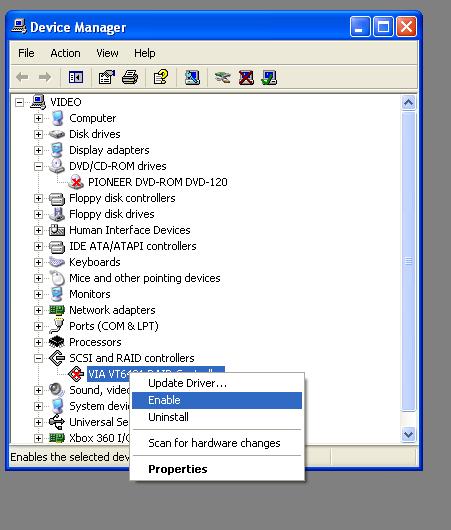Open the Help menu
Image resolution: width=451 pixels, height=530 pixels.
(x=144, y=53)
